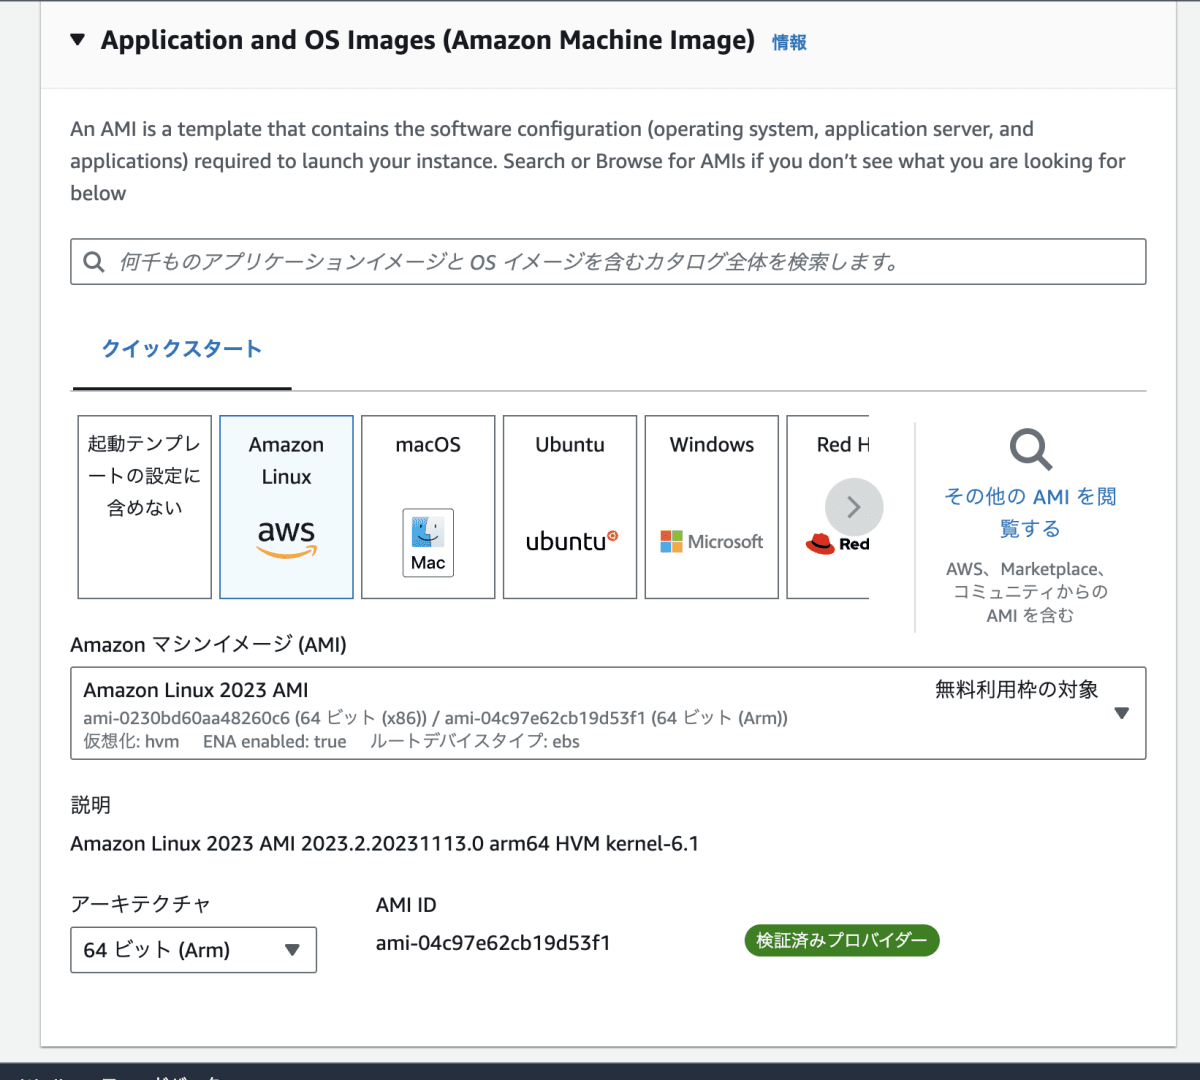Select 起動テンプレートの設定に含めない tile

145,507
